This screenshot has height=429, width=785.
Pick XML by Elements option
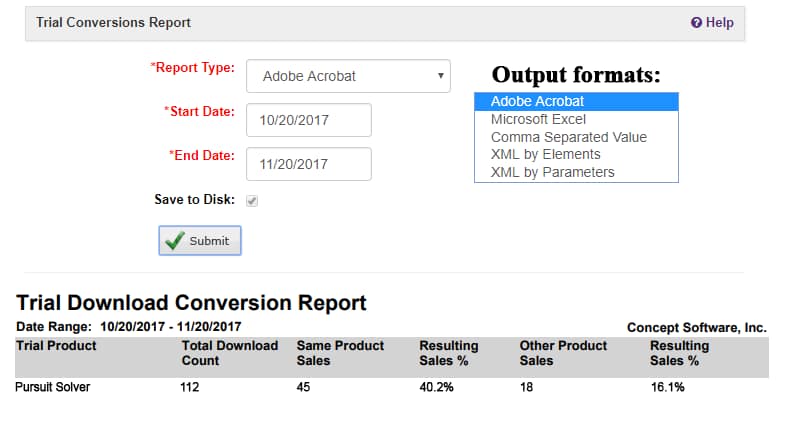pos(576,154)
